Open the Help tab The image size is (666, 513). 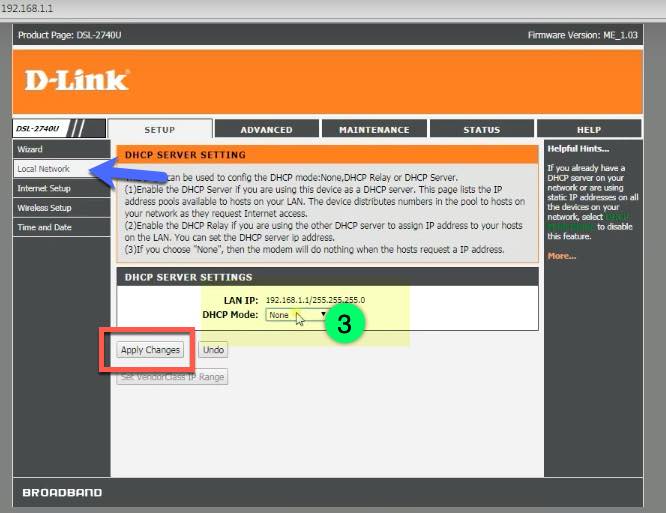pos(589,129)
